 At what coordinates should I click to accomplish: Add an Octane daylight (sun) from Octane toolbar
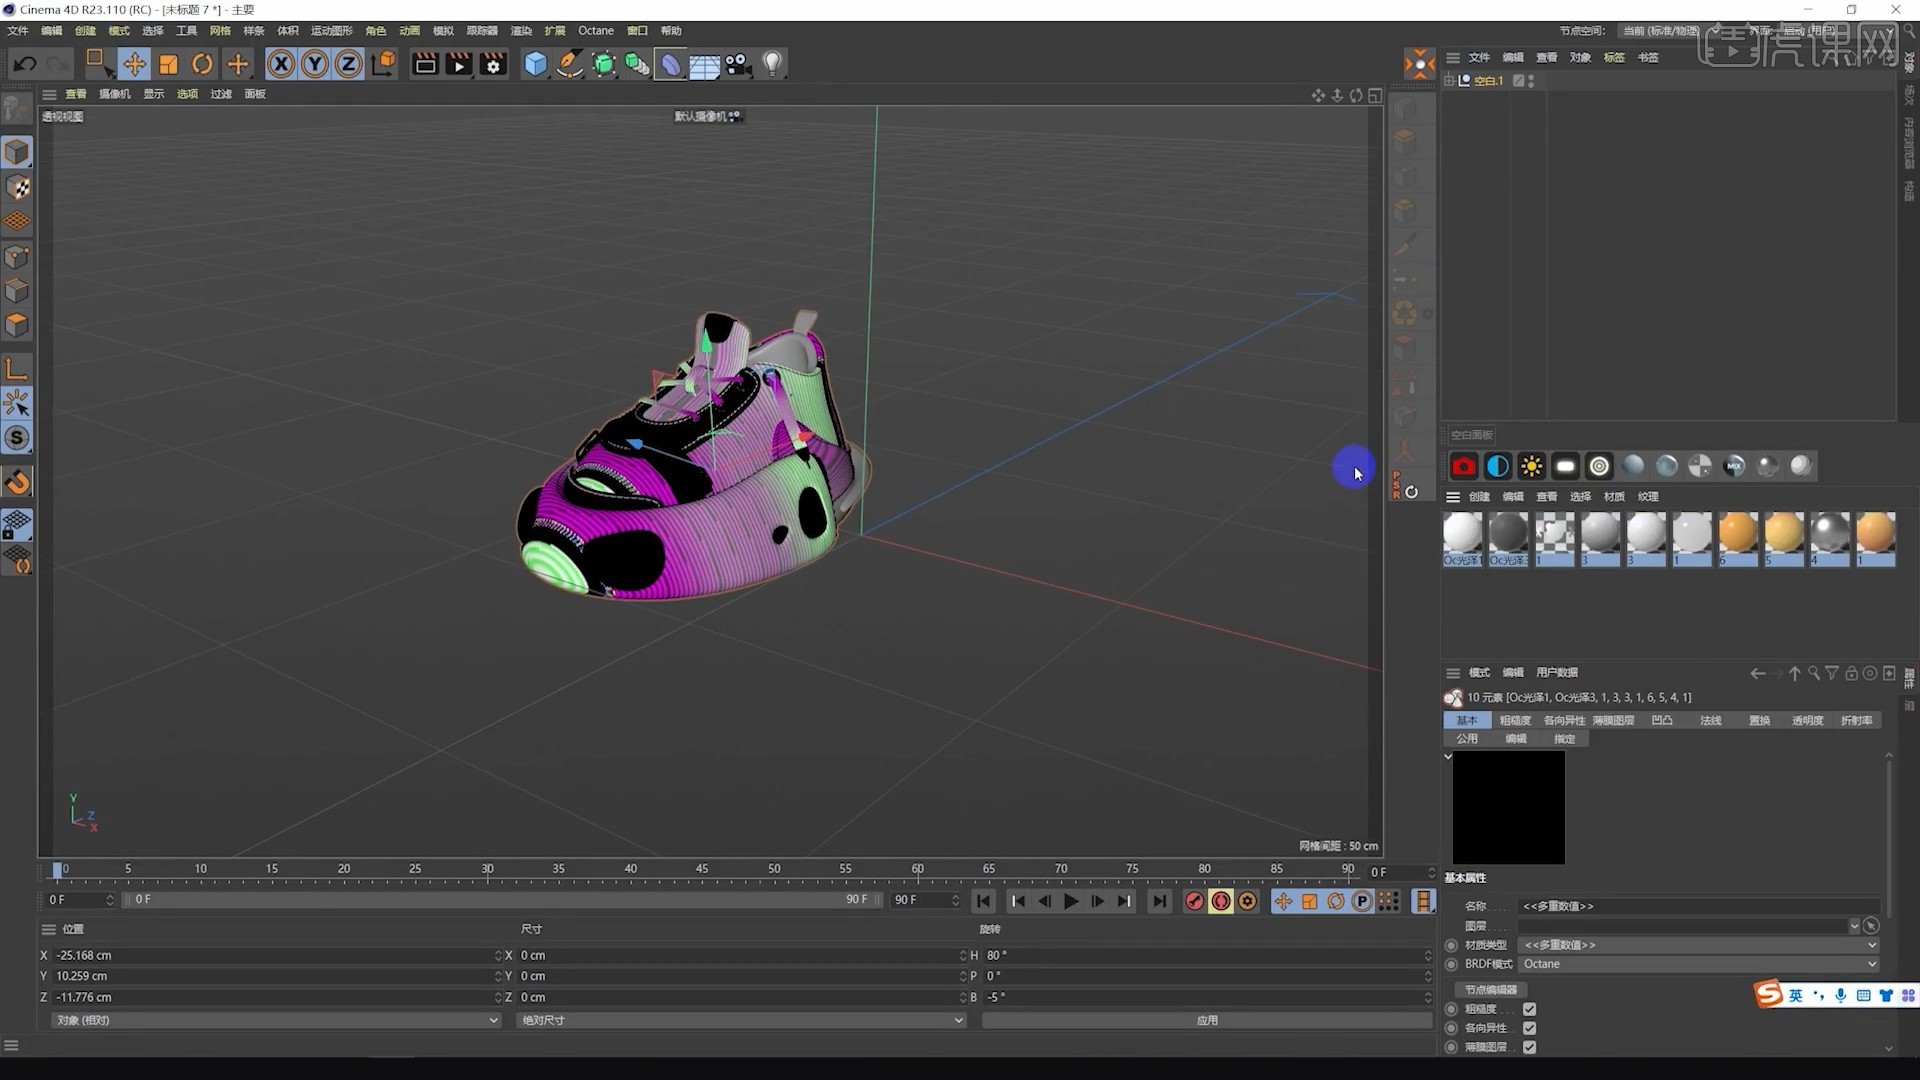[x=1532, y=465]
